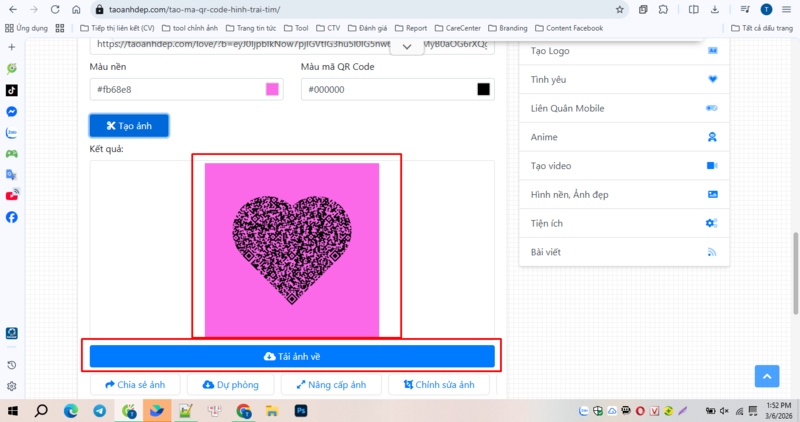Click the heart QR code result image
This screenshot has height=422, width=800.
click(x=292, y=250)
